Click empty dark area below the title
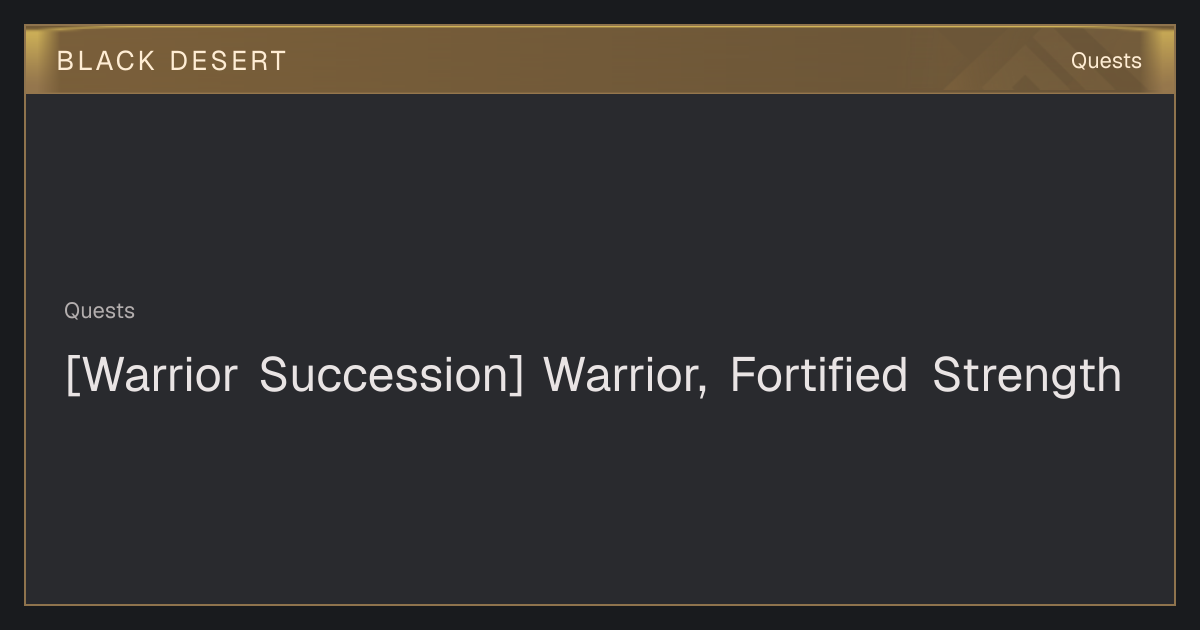 pos(600,500)
